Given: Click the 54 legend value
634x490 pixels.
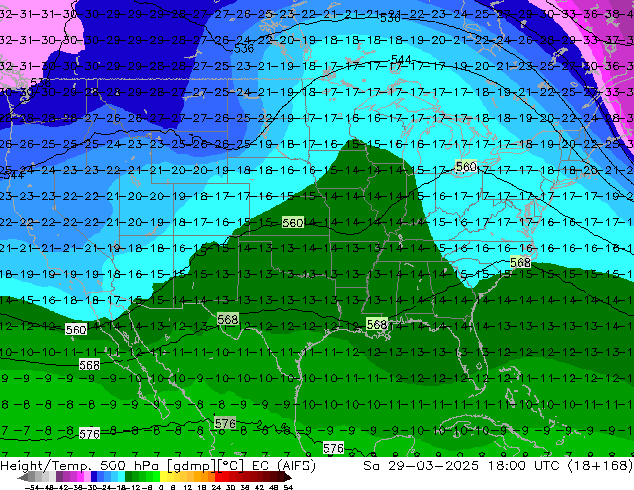Looking at the screenshot, I should tap(288, 487).
